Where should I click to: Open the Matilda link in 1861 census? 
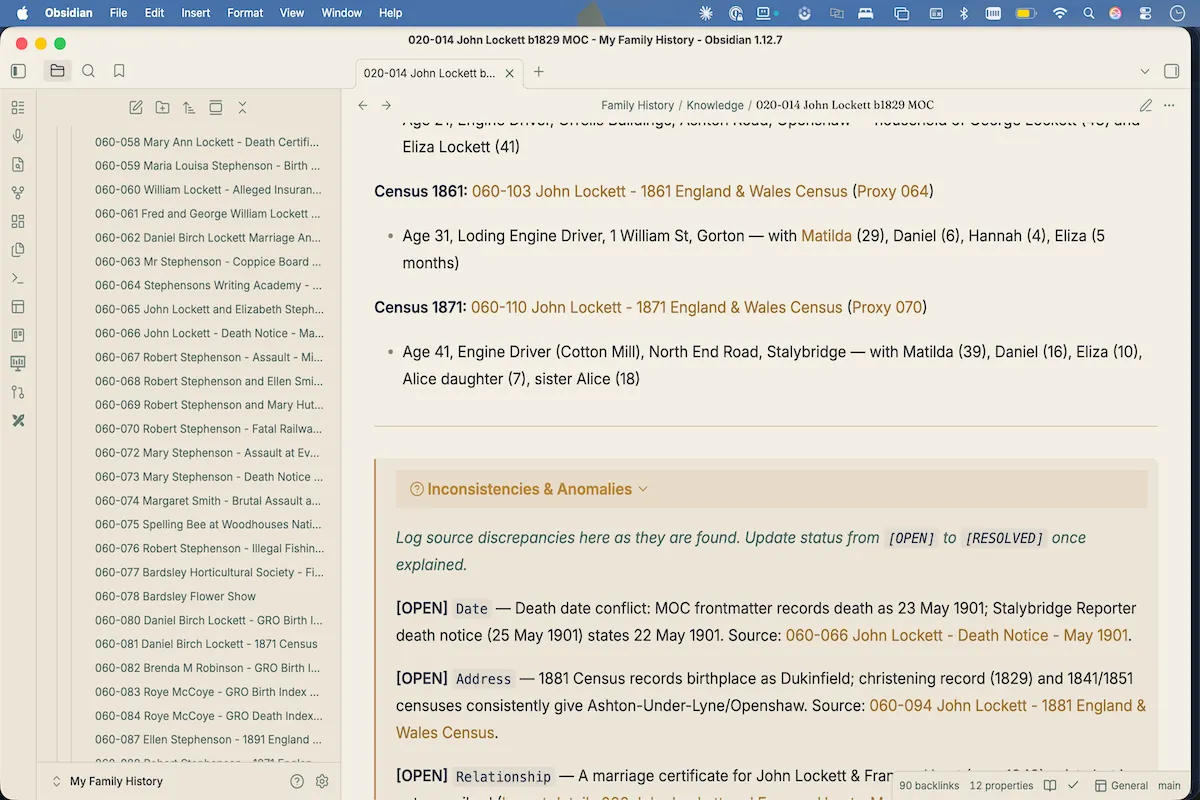pyautogui.click(x=826, y=236)
